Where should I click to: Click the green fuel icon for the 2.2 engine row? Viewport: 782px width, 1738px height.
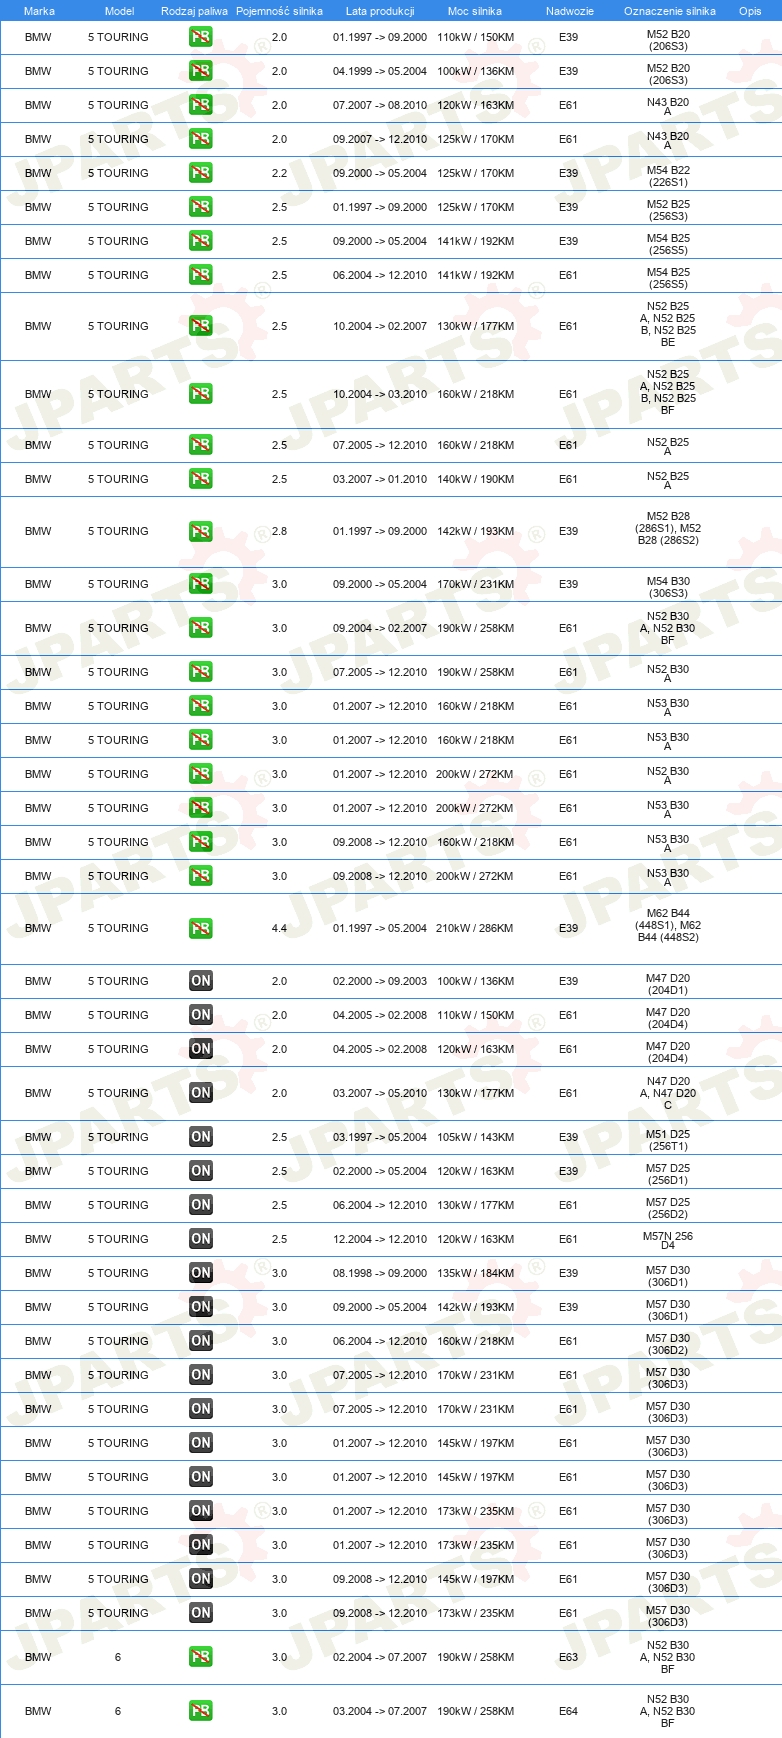(201, 173)
